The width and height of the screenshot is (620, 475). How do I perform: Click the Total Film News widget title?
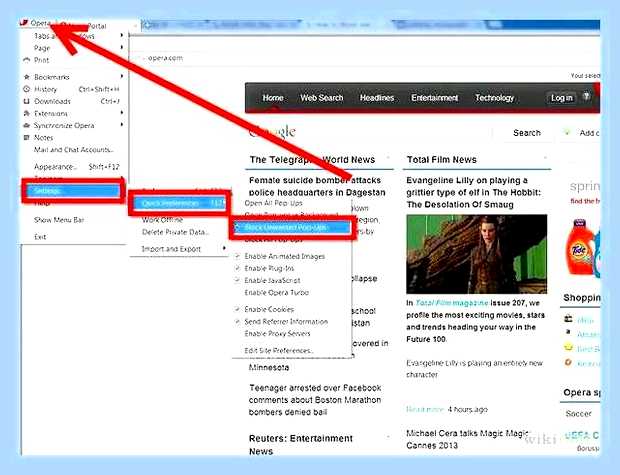click(x=442, y=160)
